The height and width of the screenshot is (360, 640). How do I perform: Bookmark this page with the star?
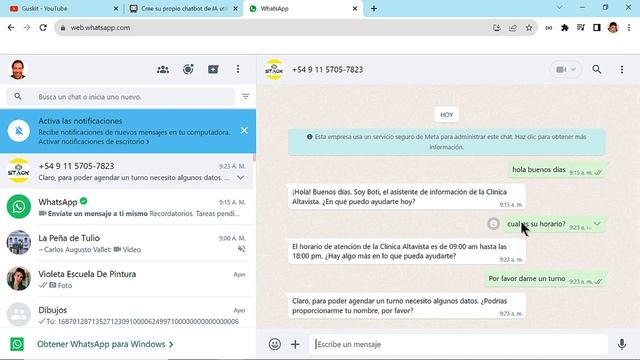pyautogui.click(x=529, y=27)
